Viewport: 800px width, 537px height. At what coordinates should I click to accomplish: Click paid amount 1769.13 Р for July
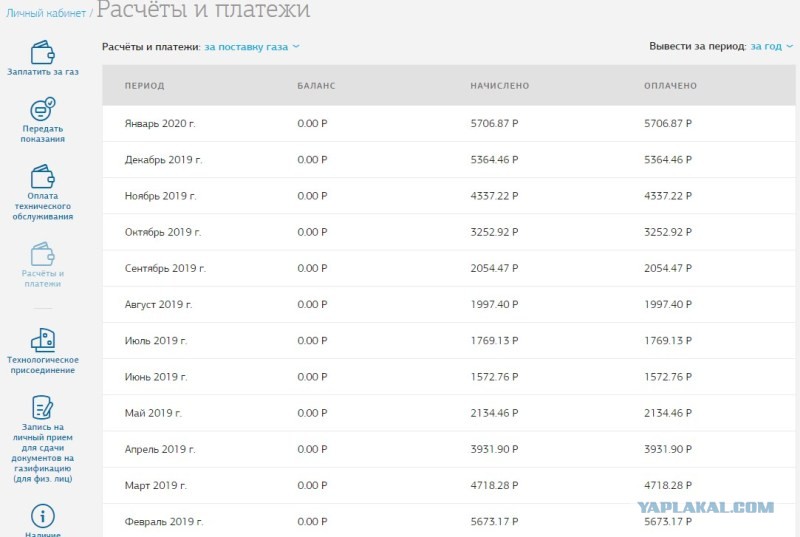point(668,341)
